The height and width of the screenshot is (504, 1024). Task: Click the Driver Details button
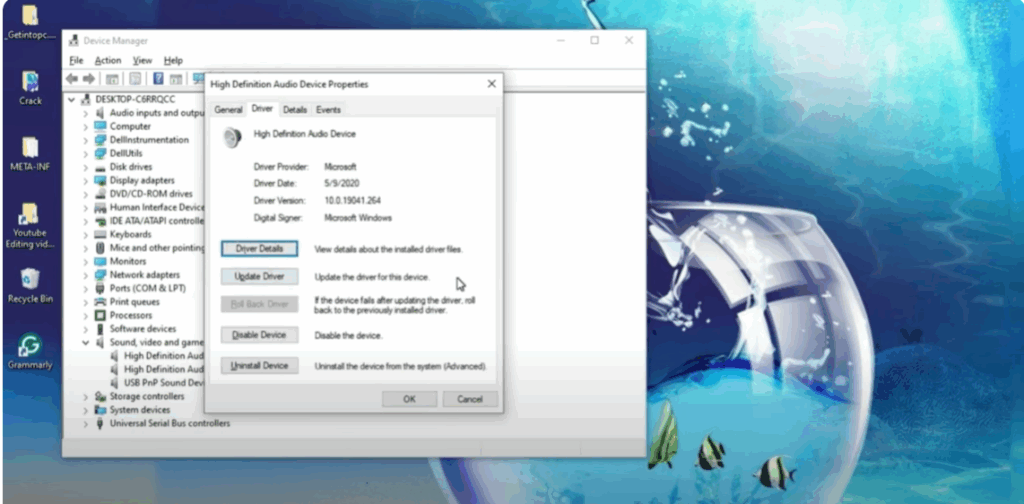point(259,249)
